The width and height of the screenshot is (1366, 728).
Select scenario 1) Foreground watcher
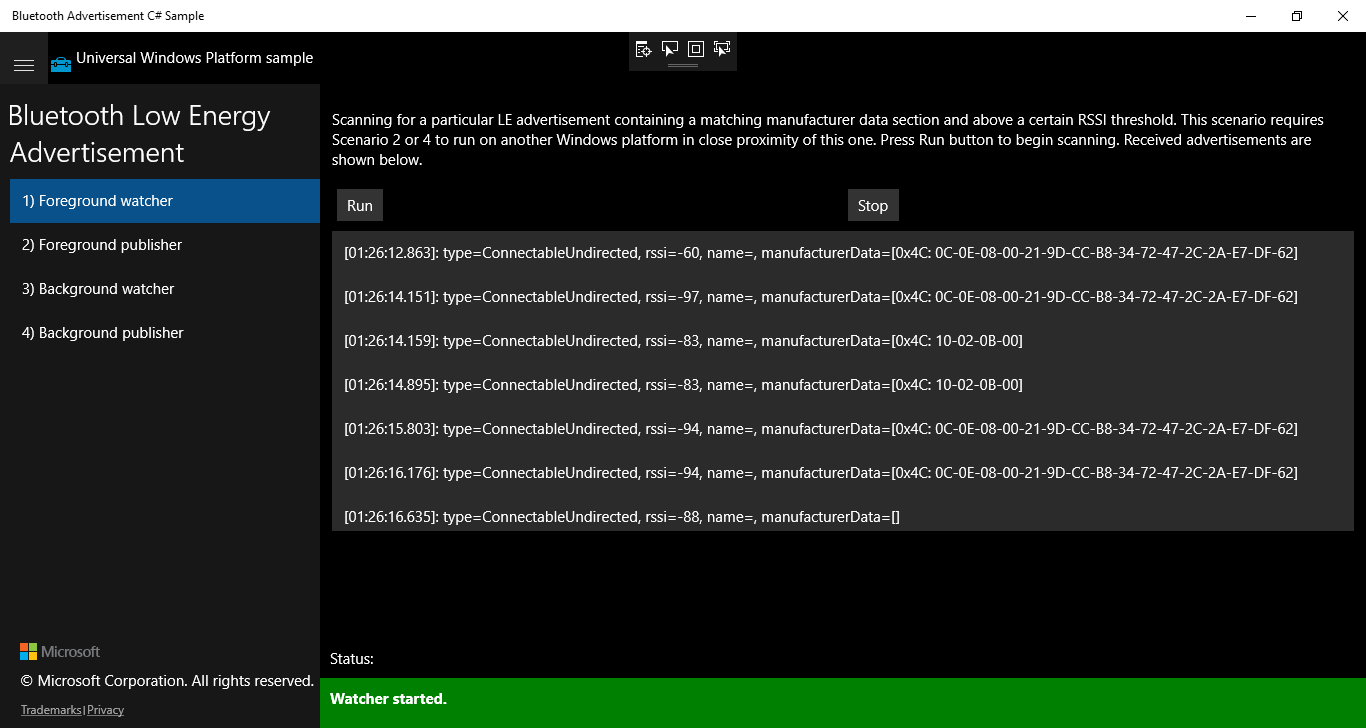coord(165,201)
